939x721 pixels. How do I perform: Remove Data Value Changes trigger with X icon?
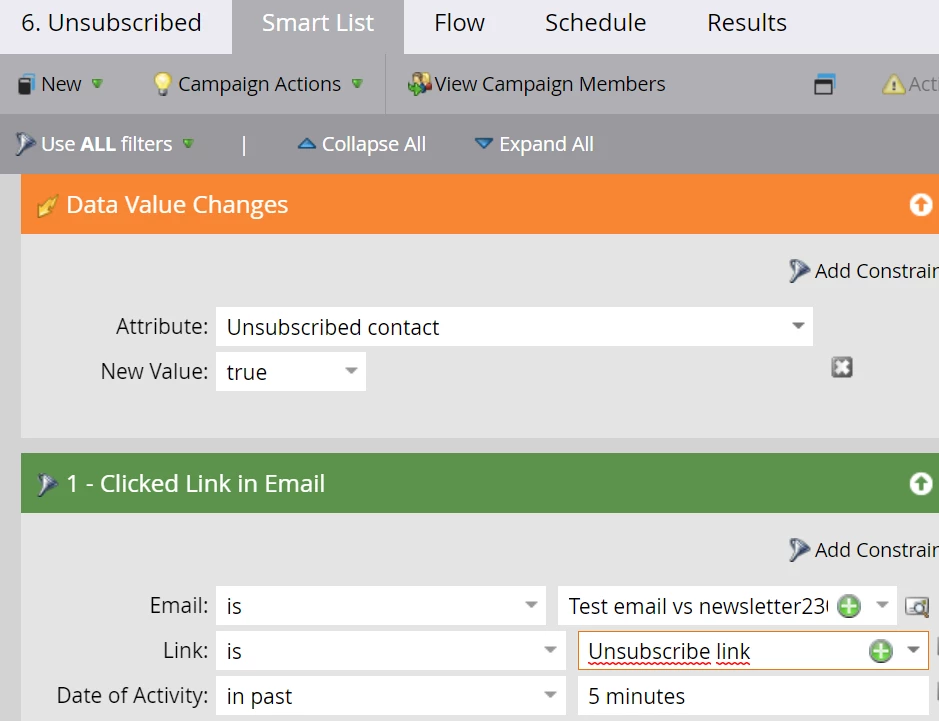click(841, 367)
